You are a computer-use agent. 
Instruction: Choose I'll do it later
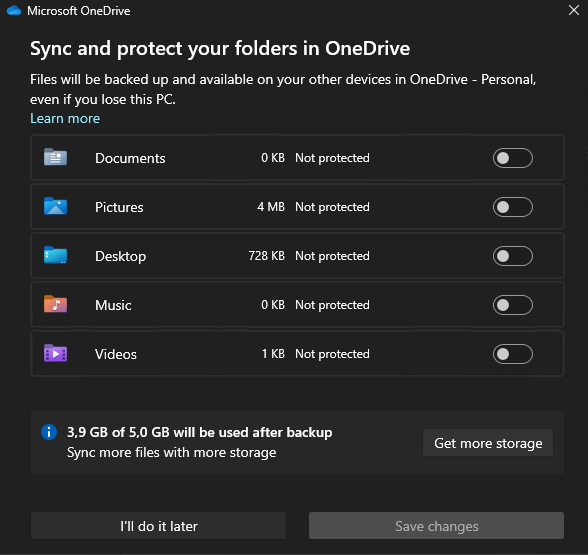point(158,526)
